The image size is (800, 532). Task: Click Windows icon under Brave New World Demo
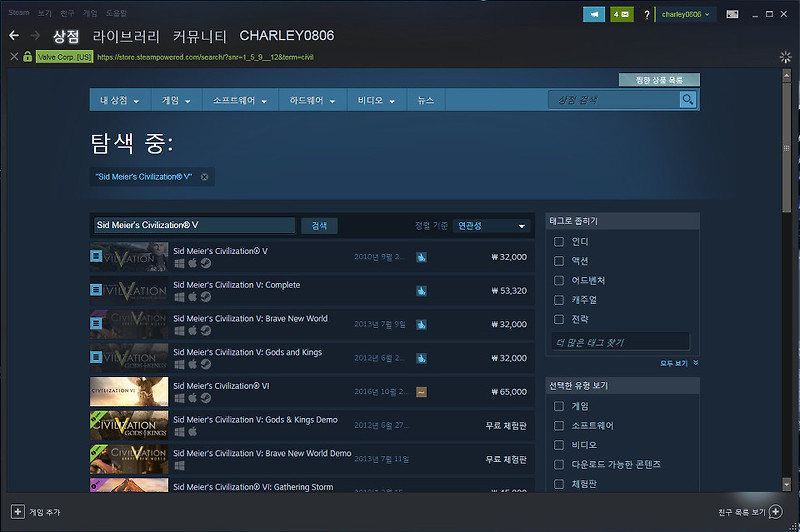pos(179,465)
